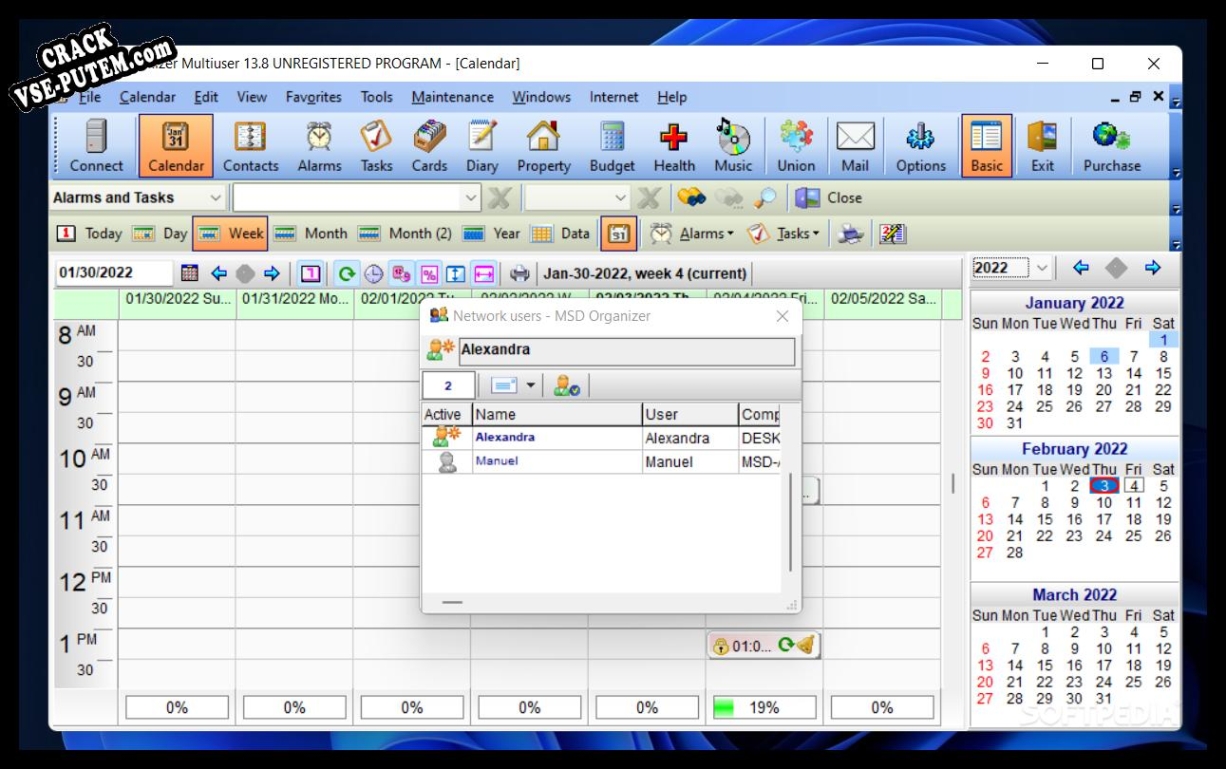Expand the second small empty combo box
Viewport: 1226px width, 769px height.
(x=620, y=198)
